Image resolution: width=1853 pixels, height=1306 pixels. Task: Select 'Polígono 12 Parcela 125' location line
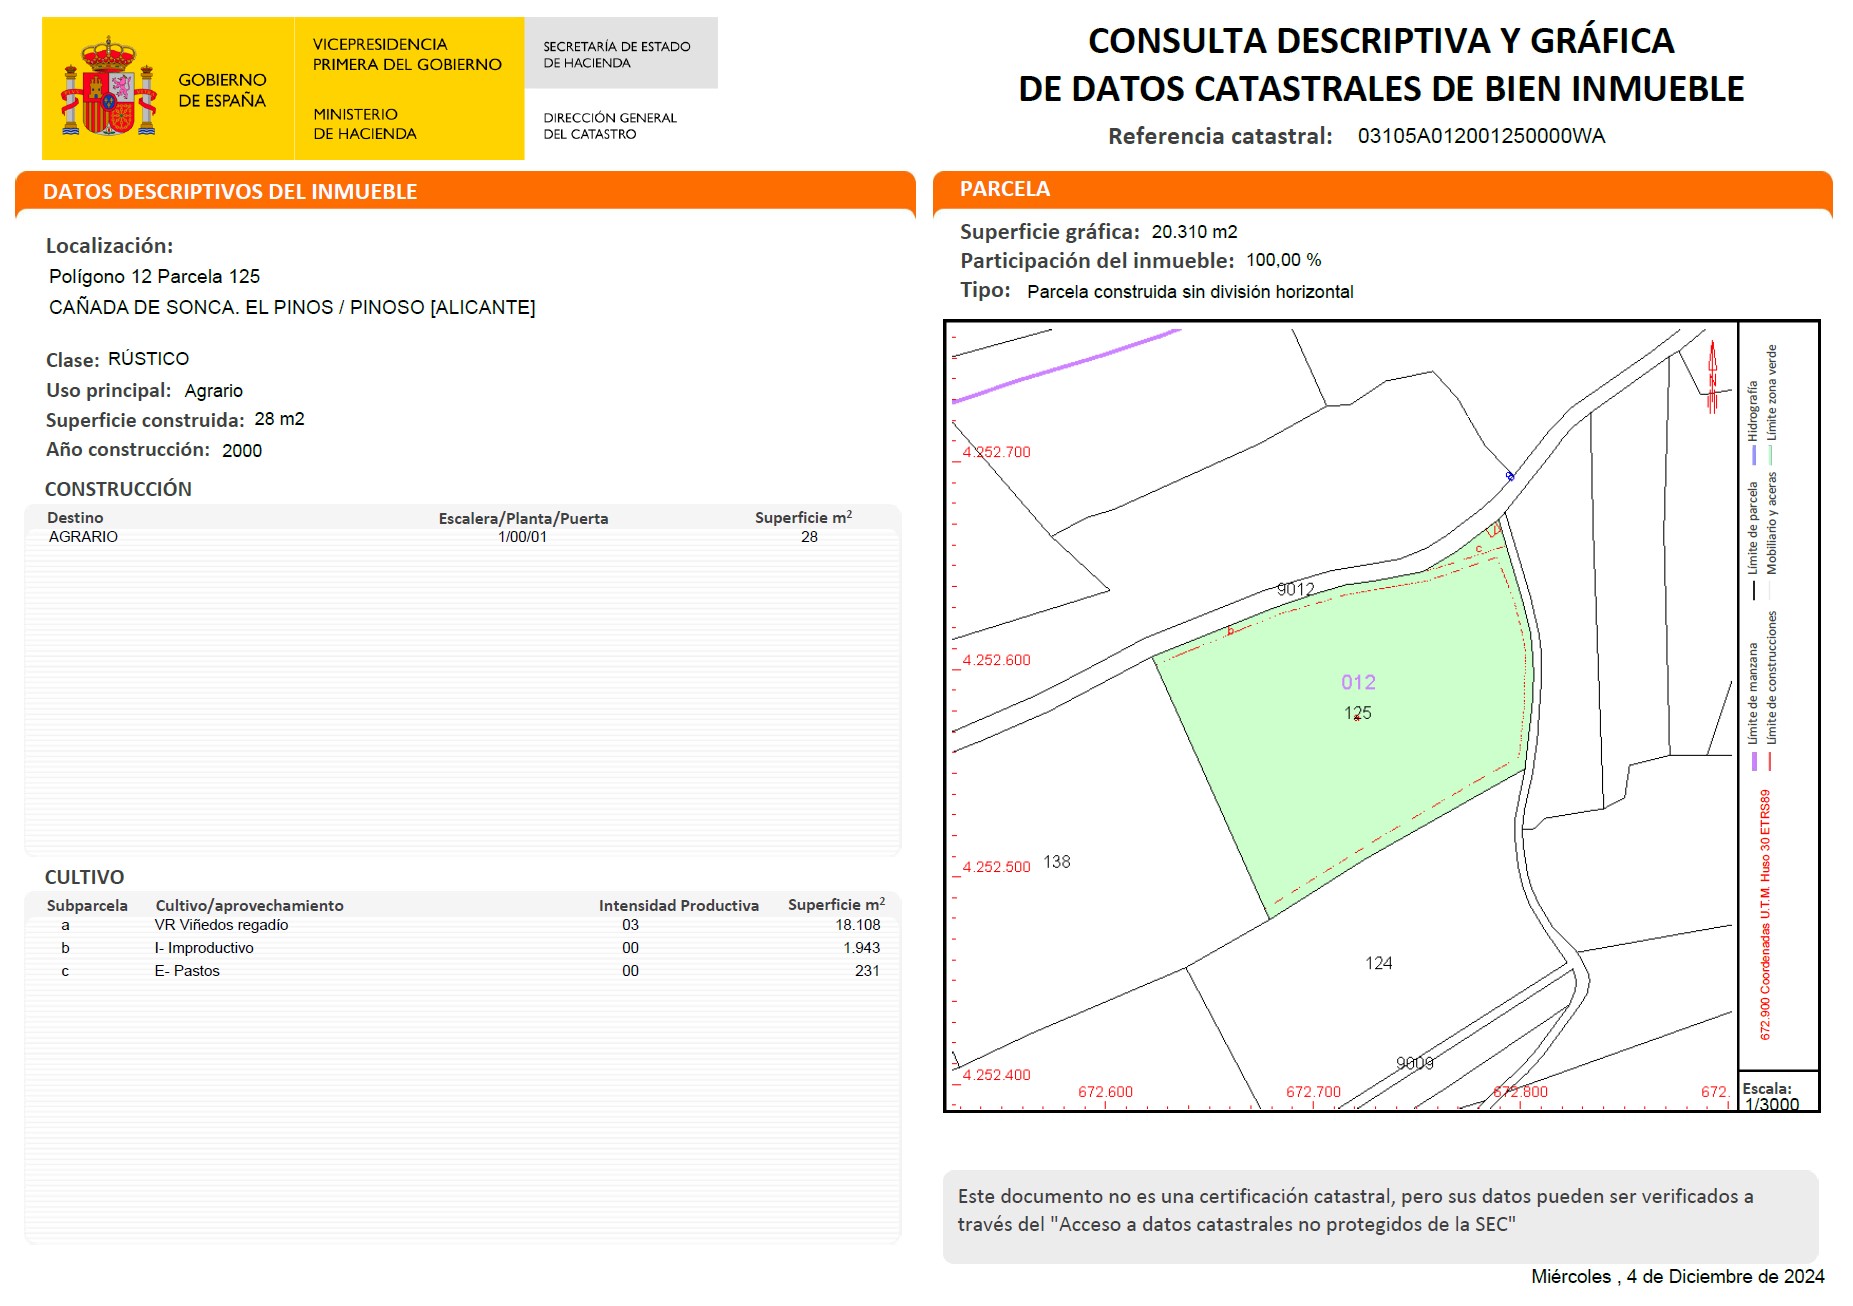coord(155,276)
